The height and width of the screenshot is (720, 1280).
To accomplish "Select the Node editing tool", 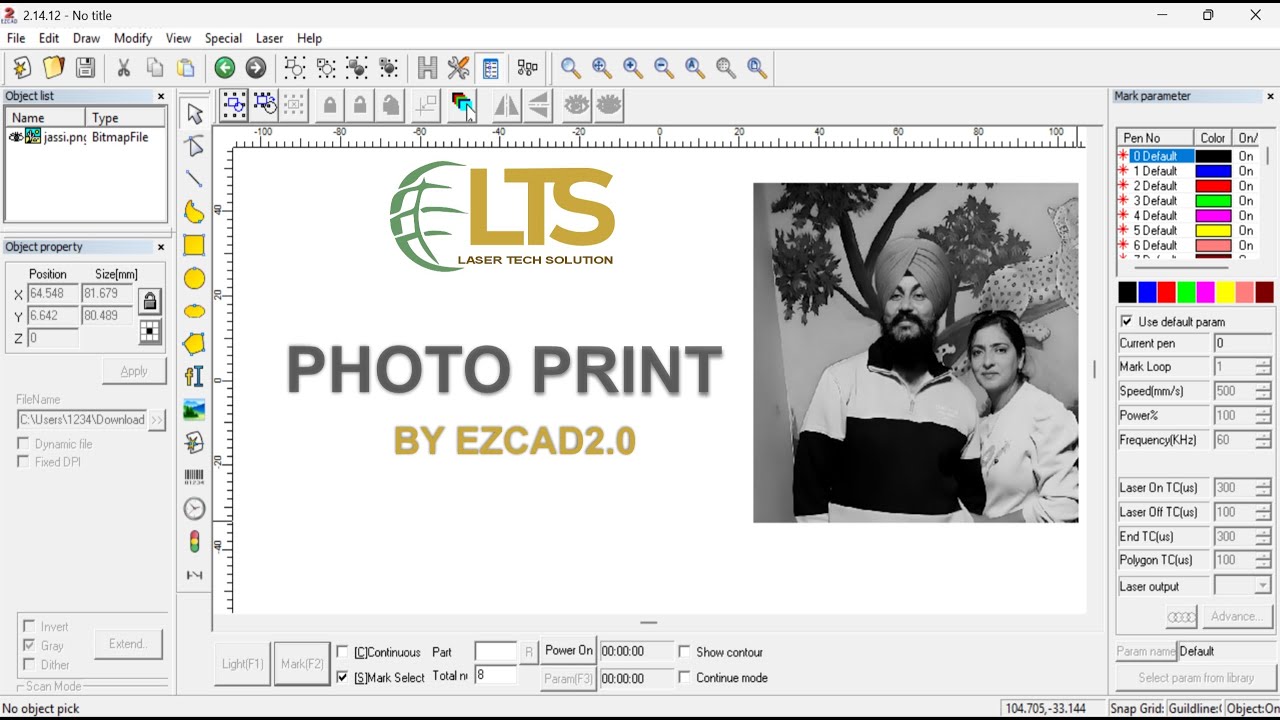I will [194, 146].
